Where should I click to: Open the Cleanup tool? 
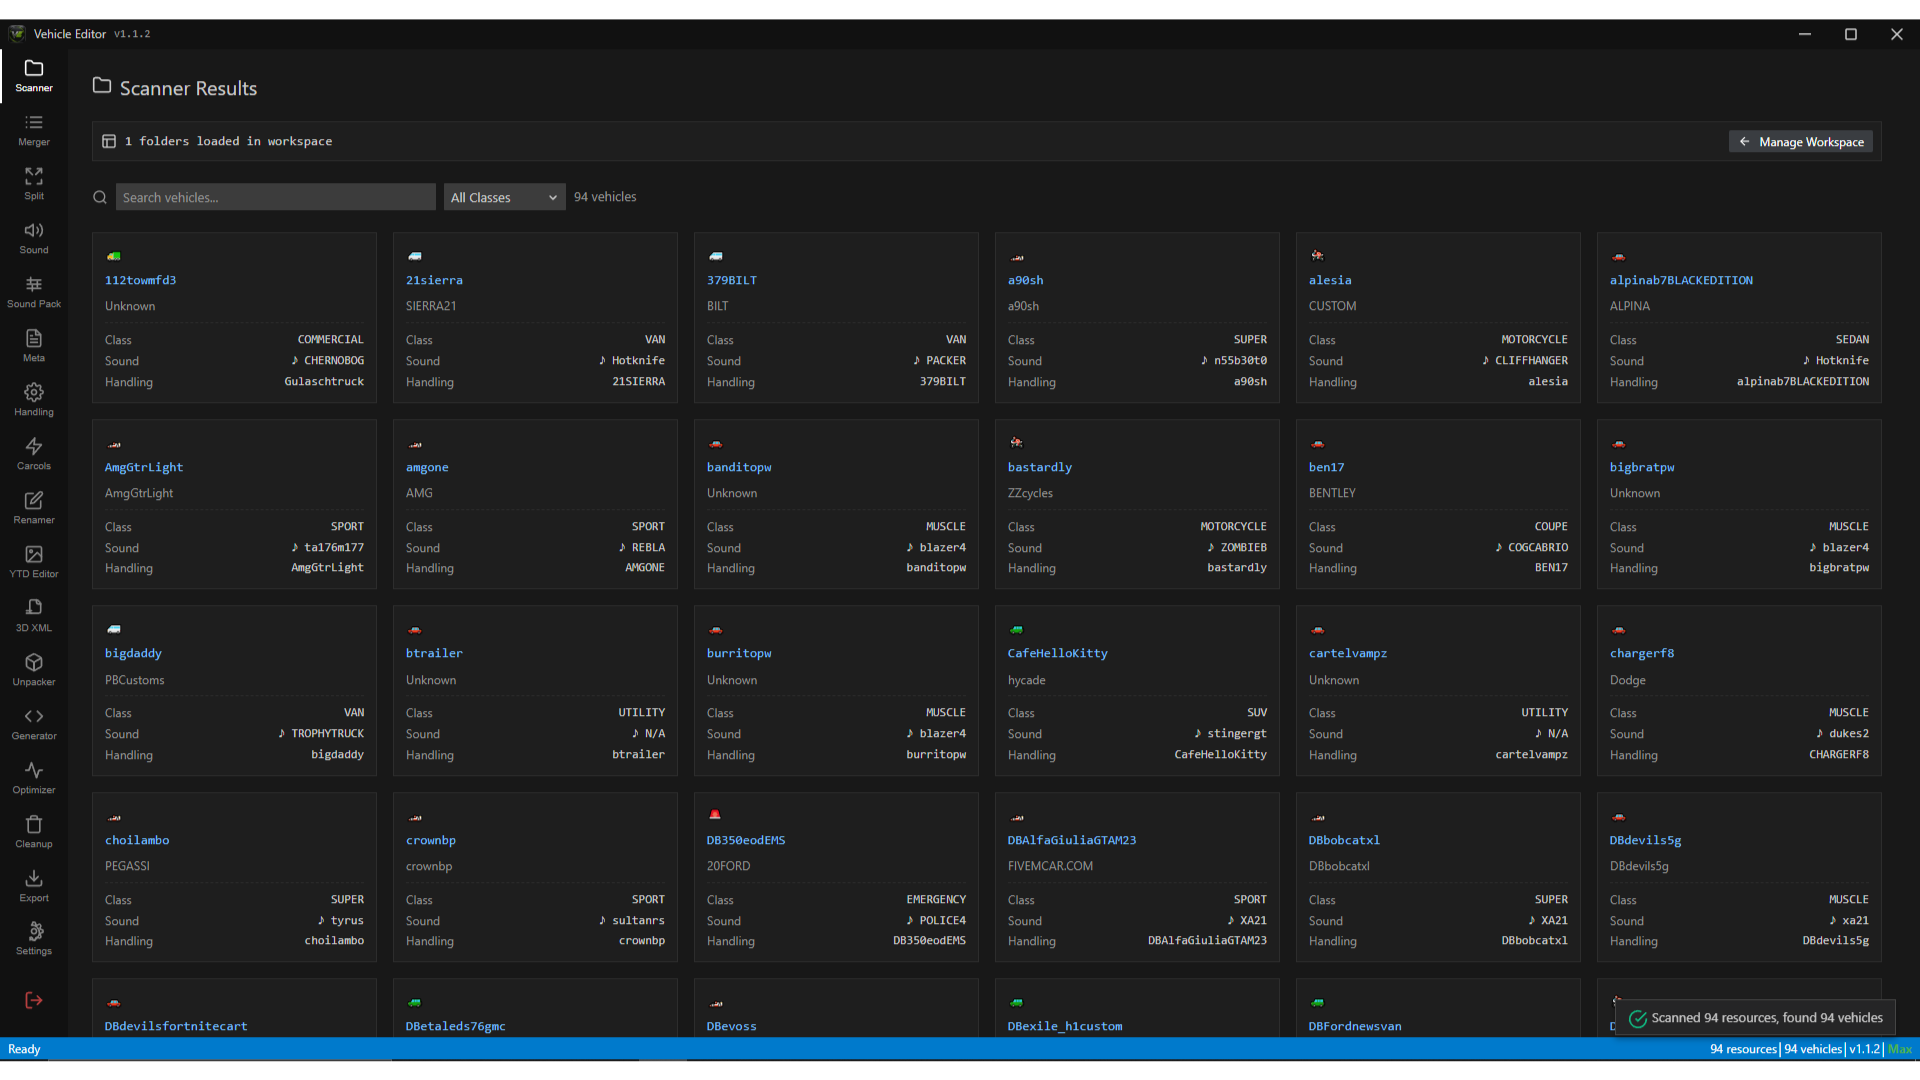coord(34,832)
